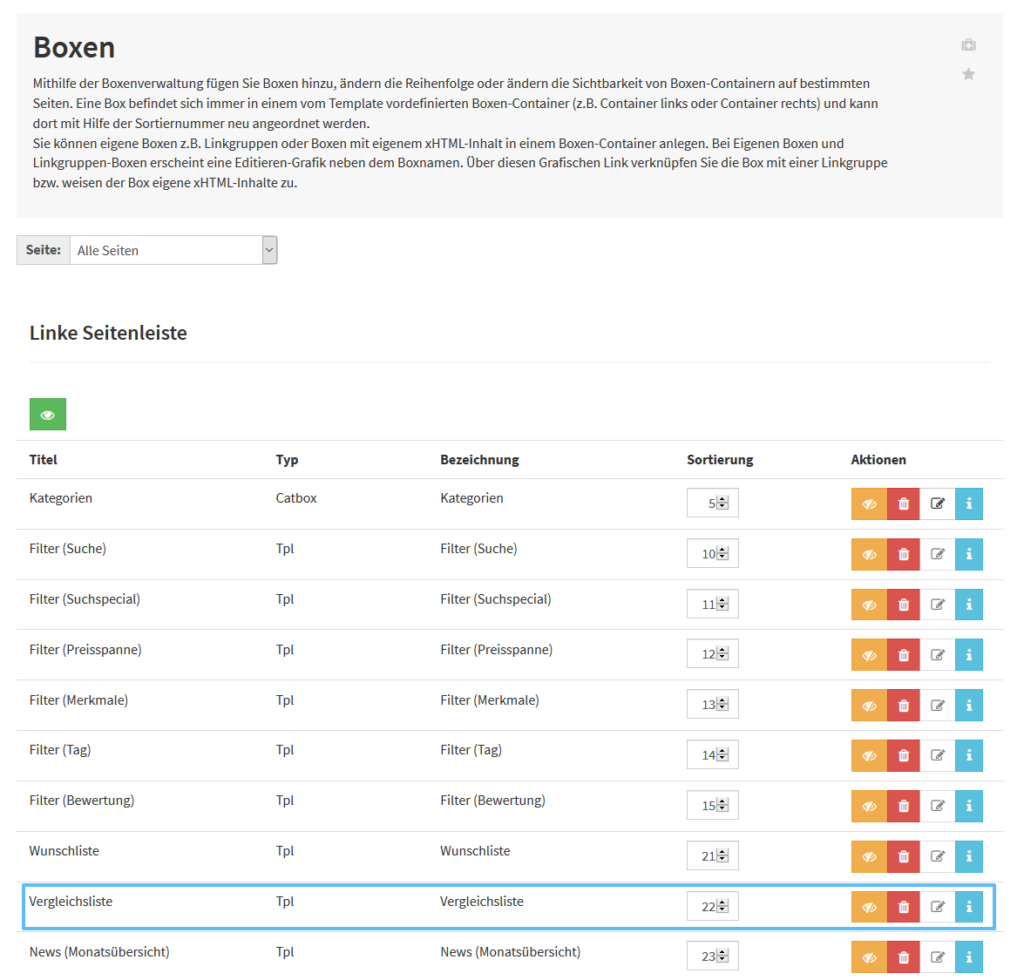This screenshot has height=980, width=1024.
Task: Click the Kategorien sorting stepper arrows
Action: [x=723, y=504]
